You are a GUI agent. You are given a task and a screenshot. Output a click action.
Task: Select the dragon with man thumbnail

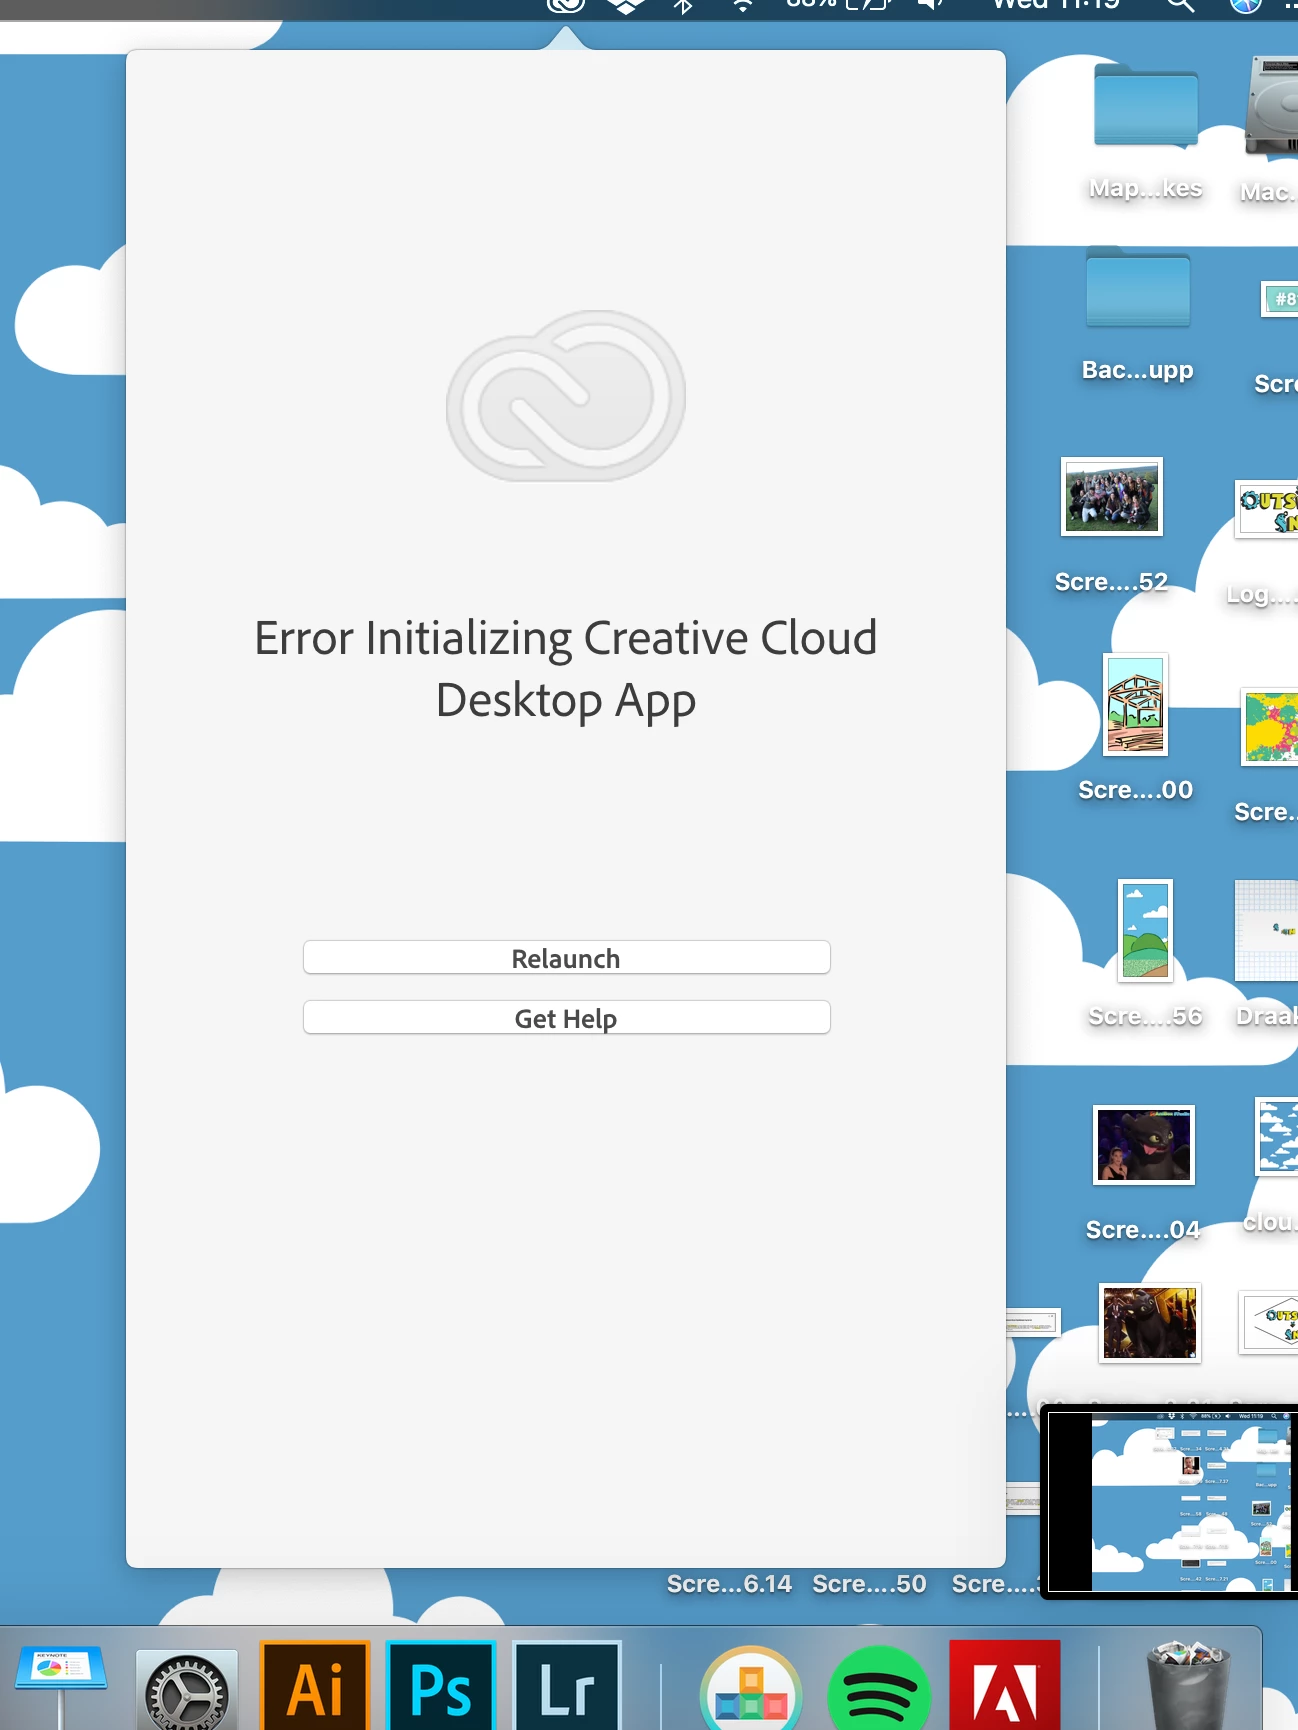pyautogui.click(x=1150, y=1322)
